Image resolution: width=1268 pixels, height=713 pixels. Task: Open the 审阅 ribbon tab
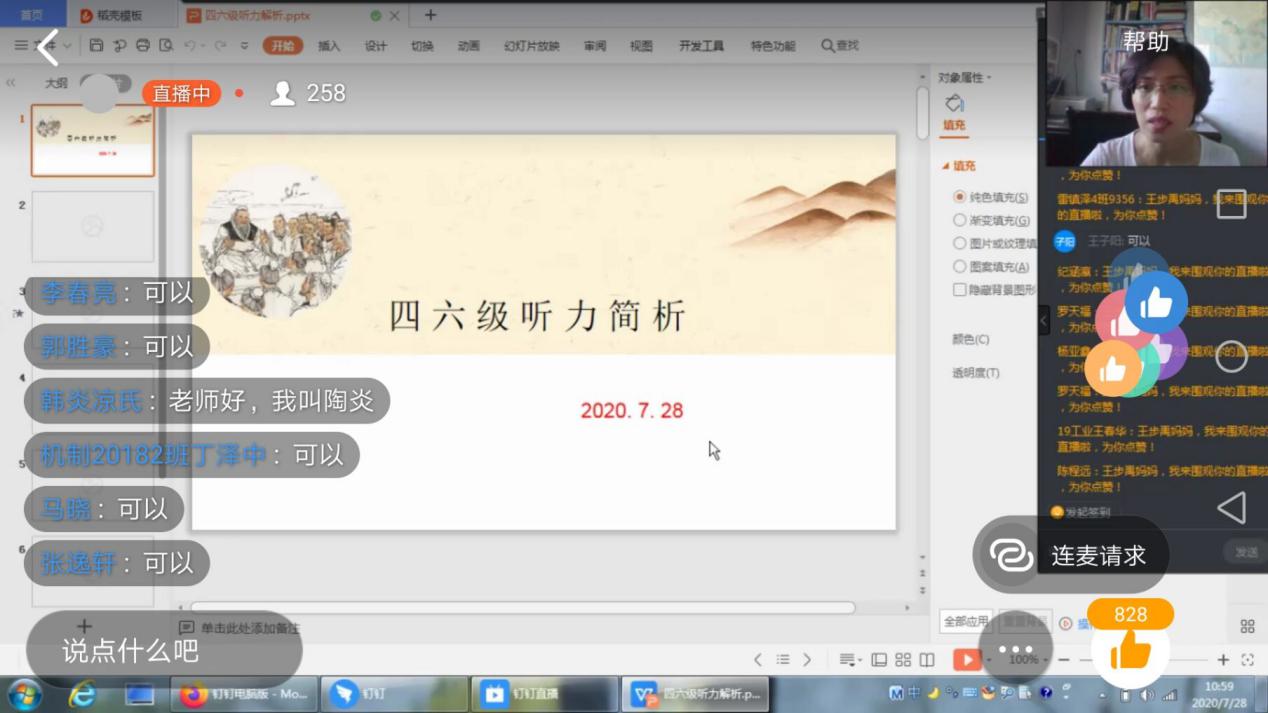595,46
